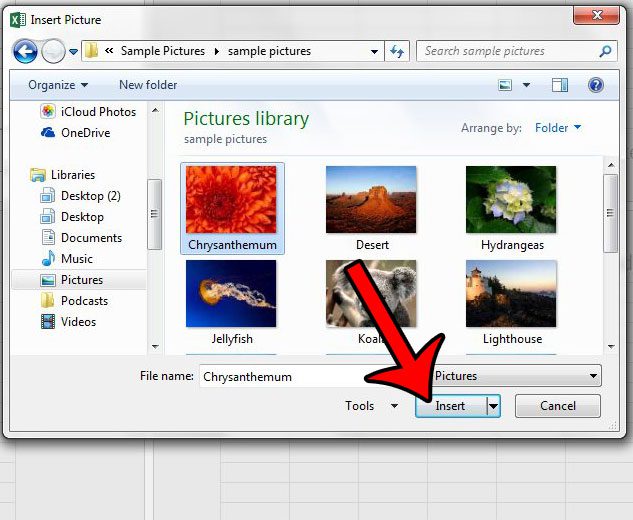Viewport: 633px width, 520px height.
Task: Click the navigation pane scroll up arrow
Action: [x=155, y=110]
